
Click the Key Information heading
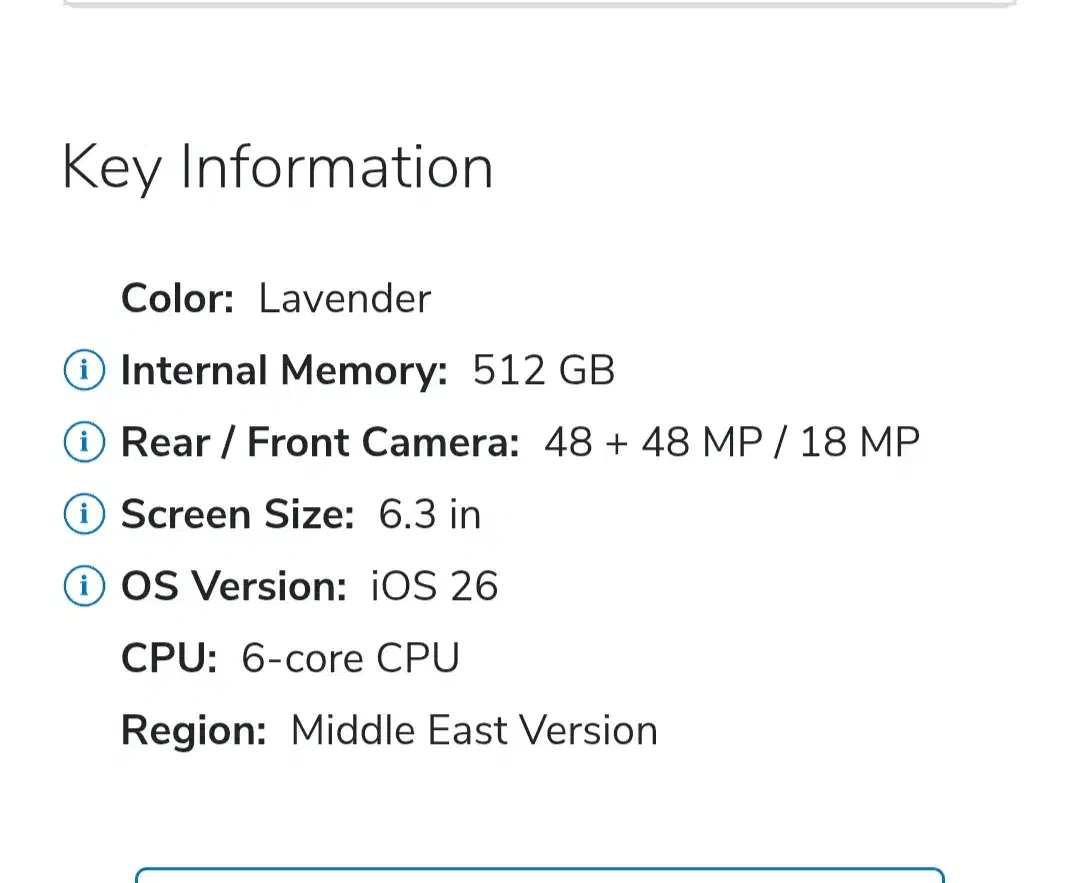[x=277, y=167]
